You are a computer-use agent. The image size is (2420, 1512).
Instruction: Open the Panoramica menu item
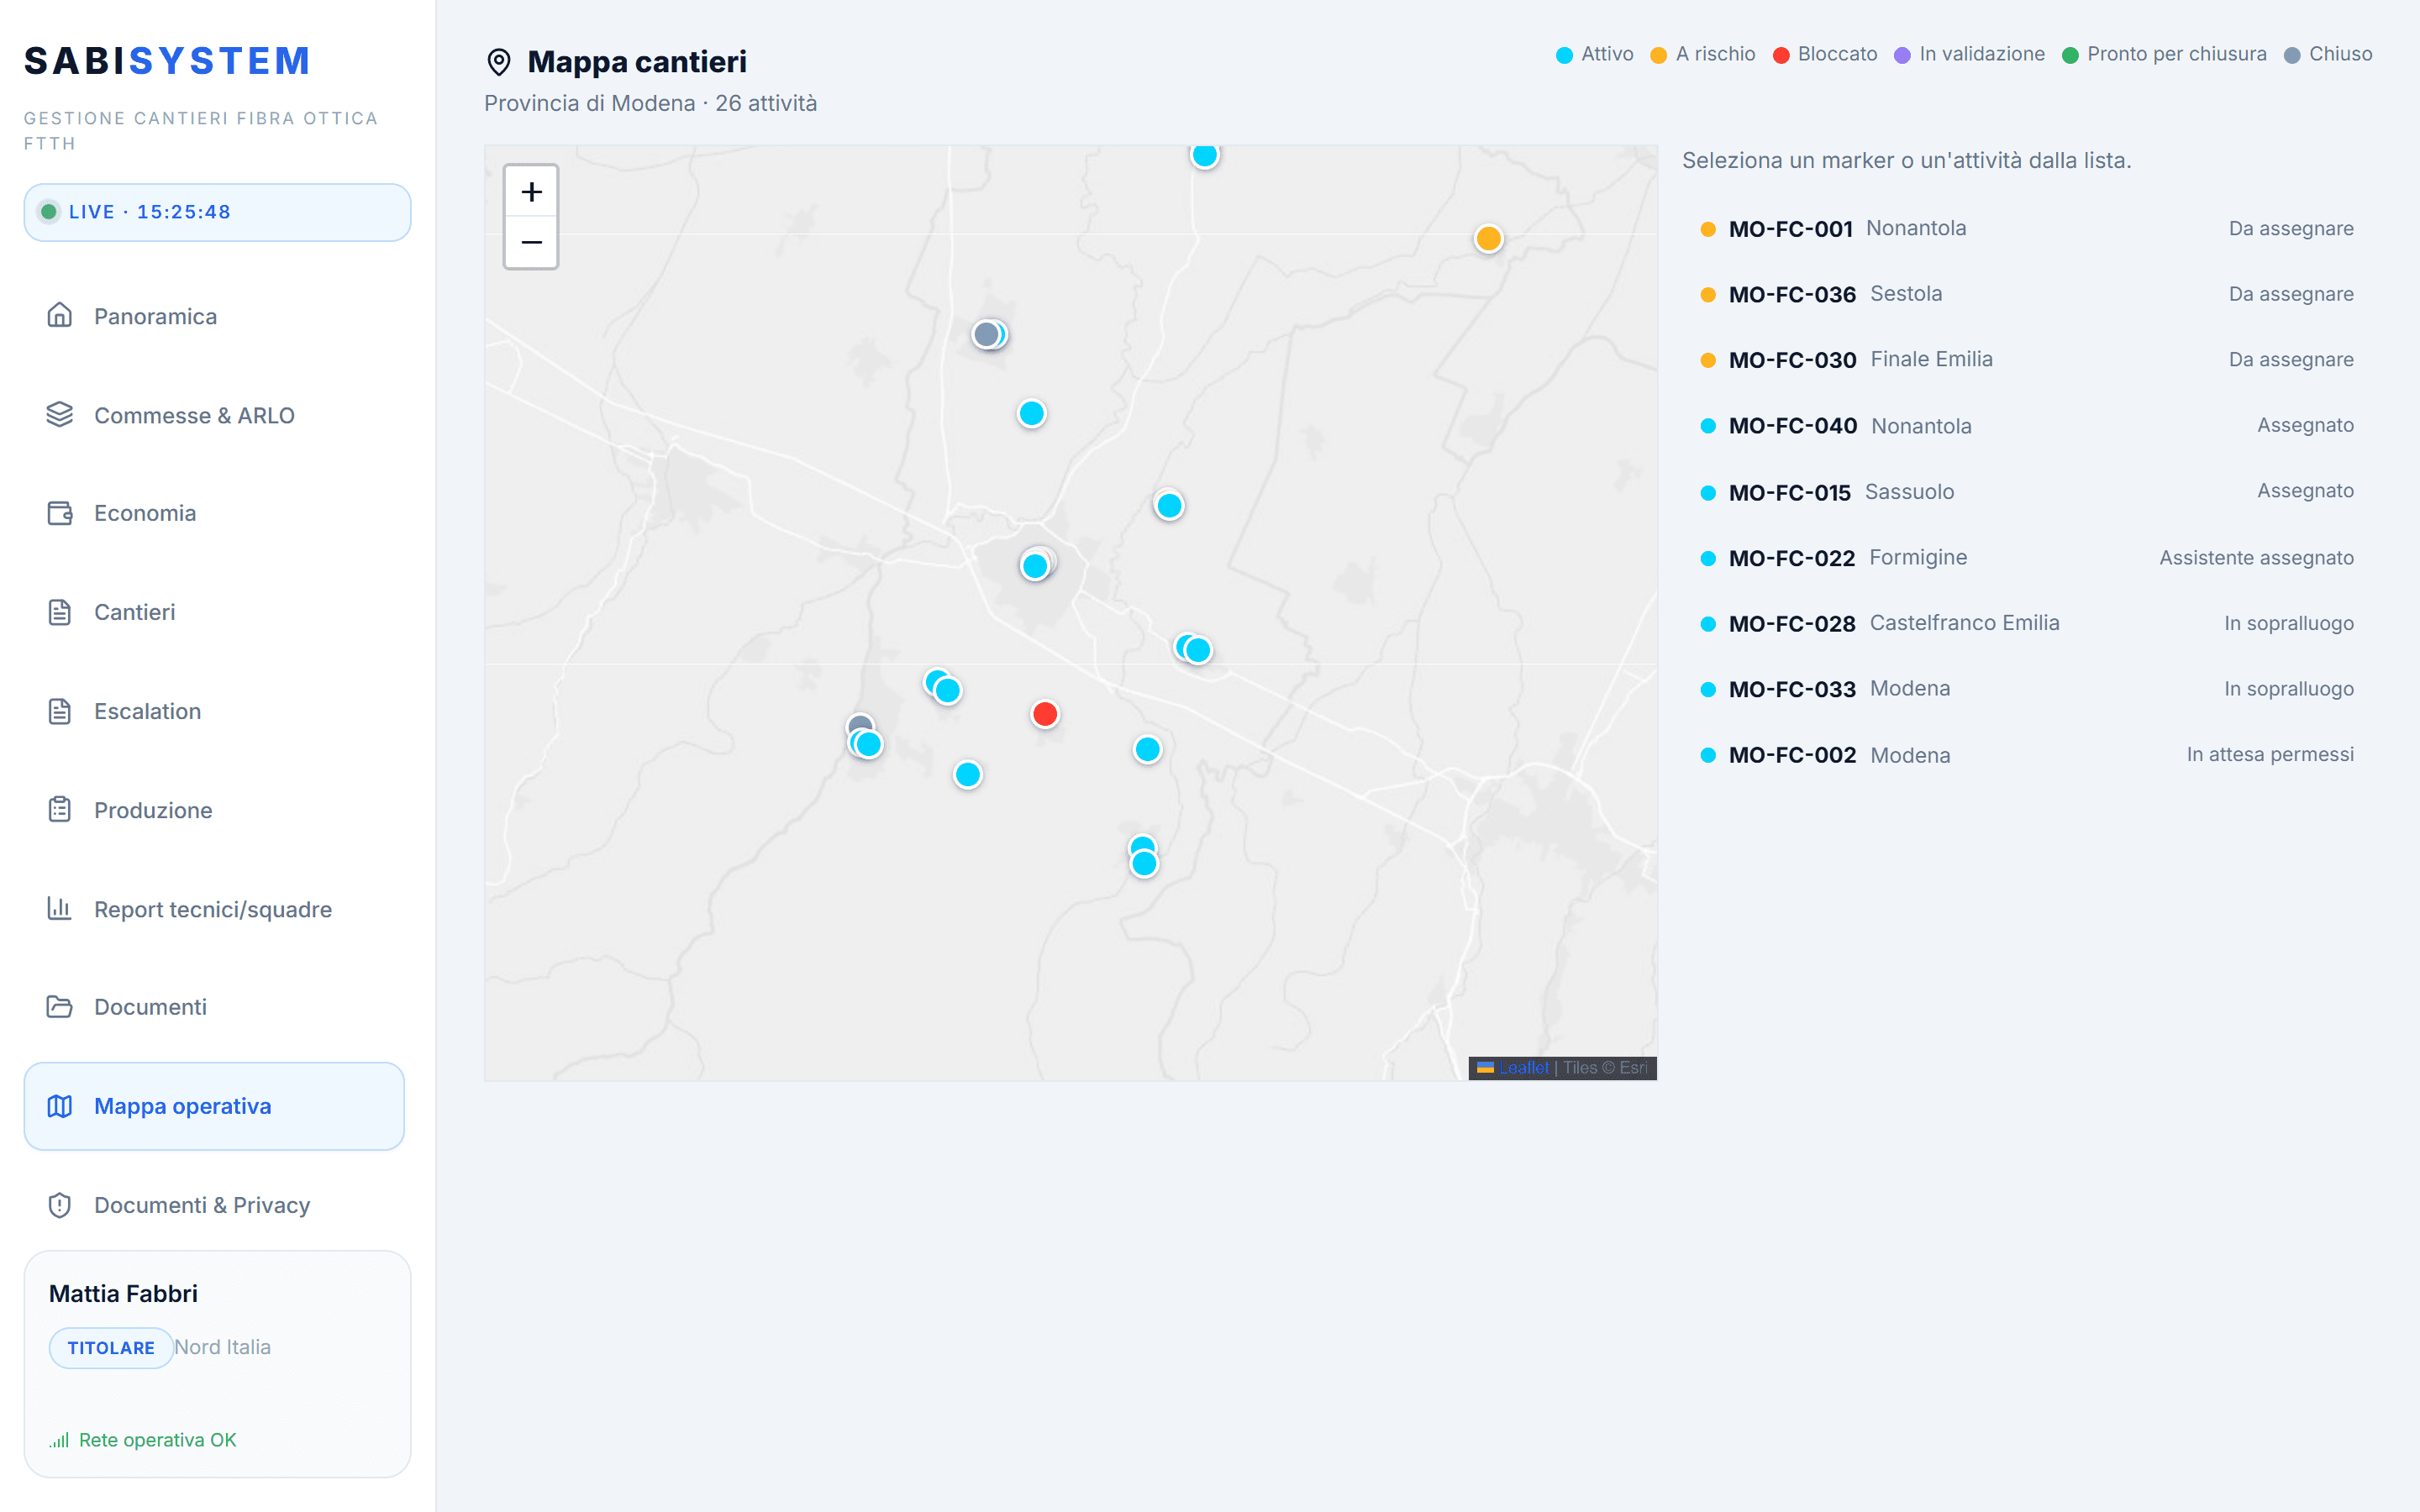coord(214,316)
